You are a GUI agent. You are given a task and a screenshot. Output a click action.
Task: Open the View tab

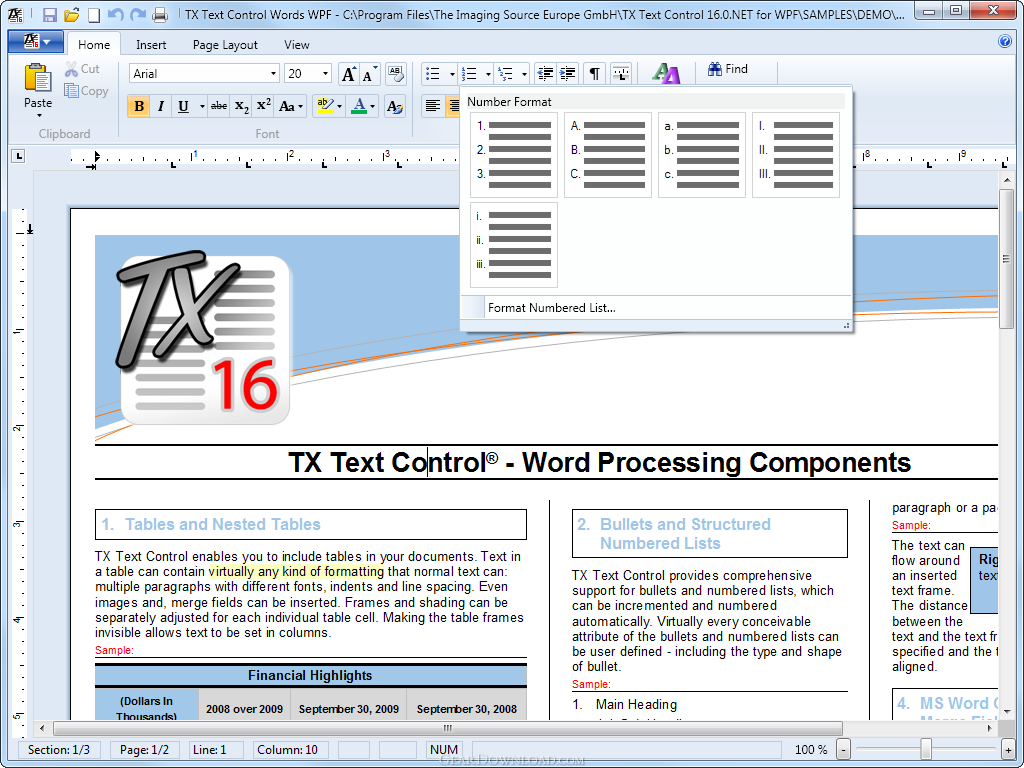(x=296, y=44)
